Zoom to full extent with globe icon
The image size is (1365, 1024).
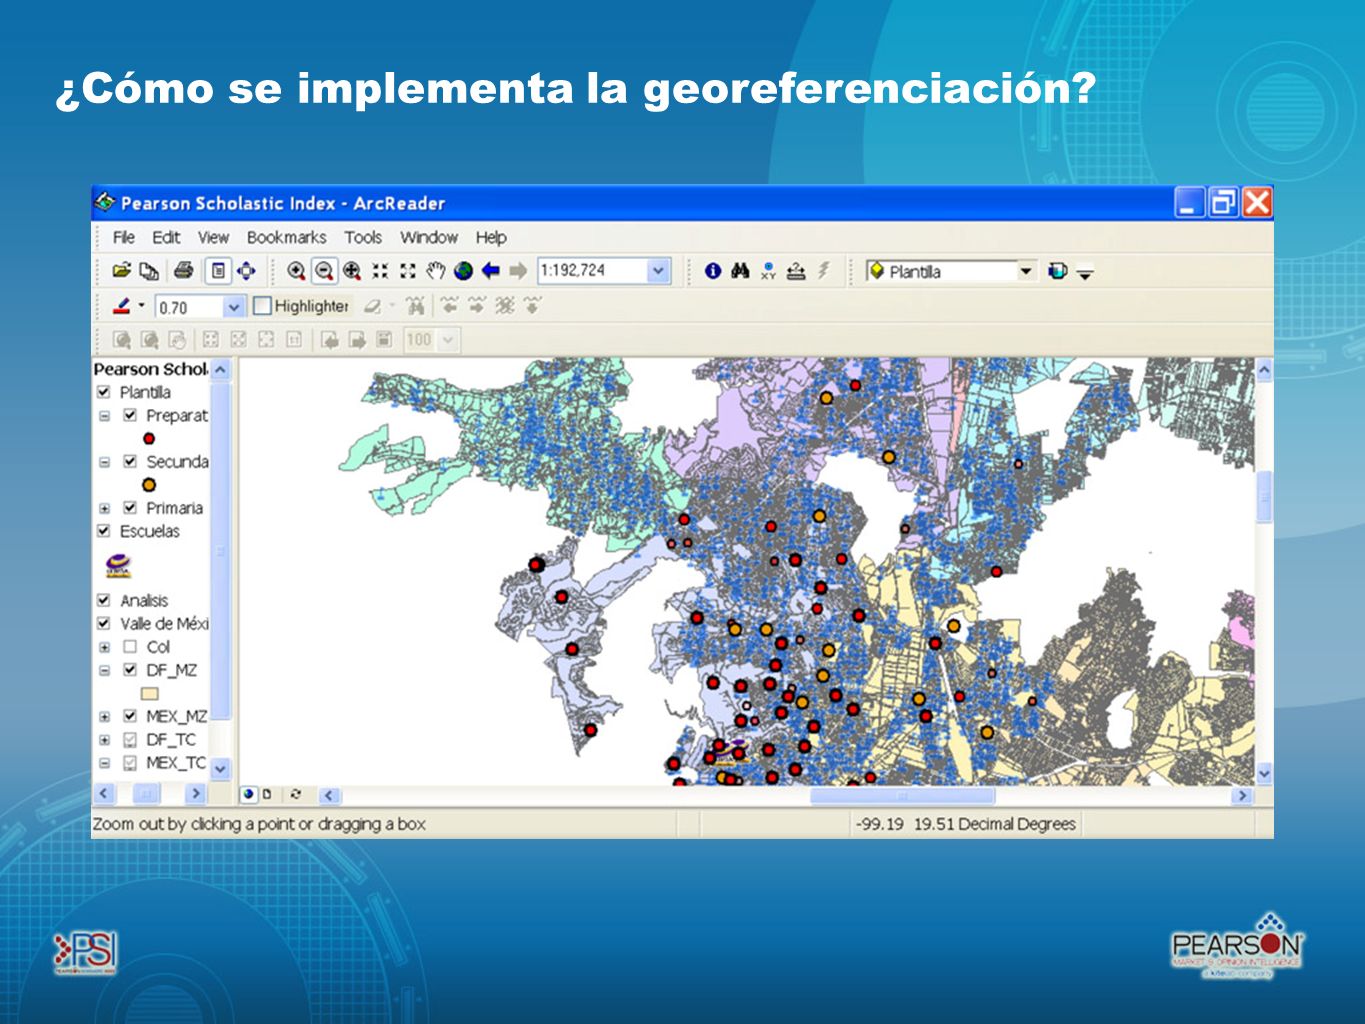coord(463,270)
